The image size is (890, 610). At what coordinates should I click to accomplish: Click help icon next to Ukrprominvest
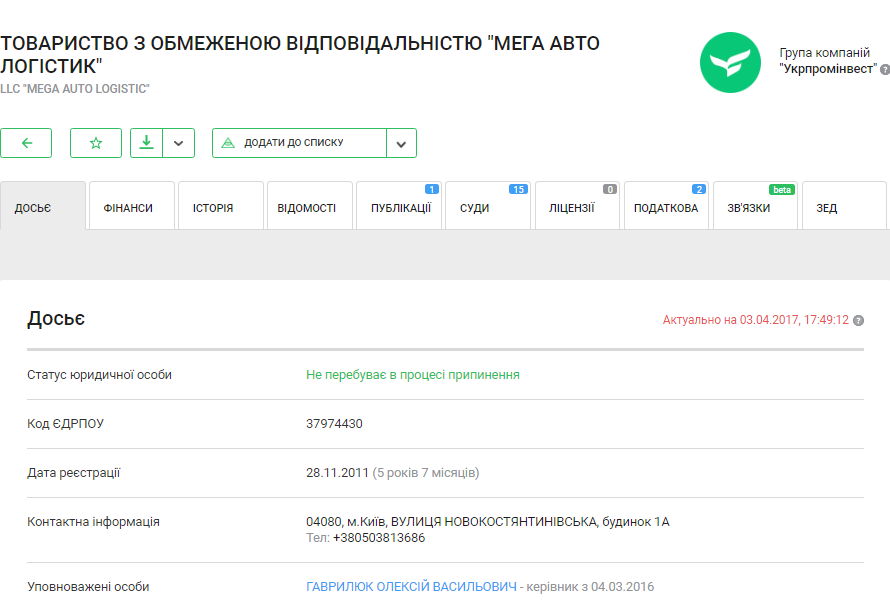884,69
